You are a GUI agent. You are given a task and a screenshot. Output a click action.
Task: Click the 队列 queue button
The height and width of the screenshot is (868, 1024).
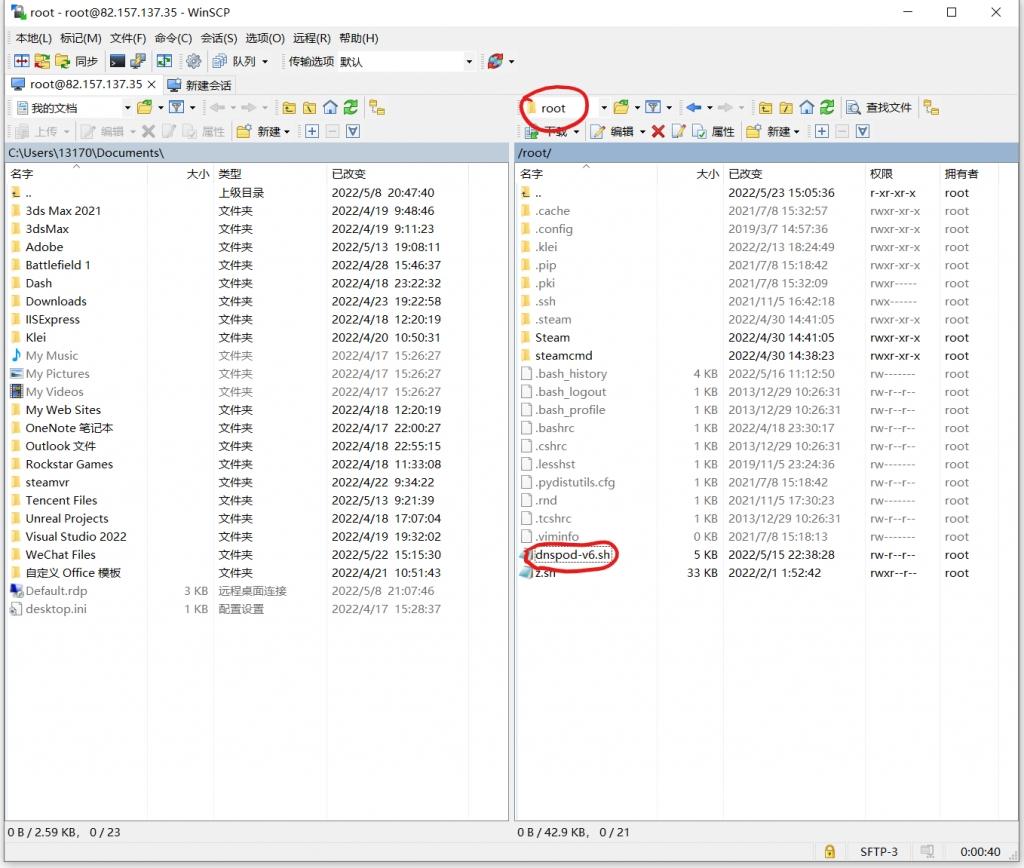point(234,61)
